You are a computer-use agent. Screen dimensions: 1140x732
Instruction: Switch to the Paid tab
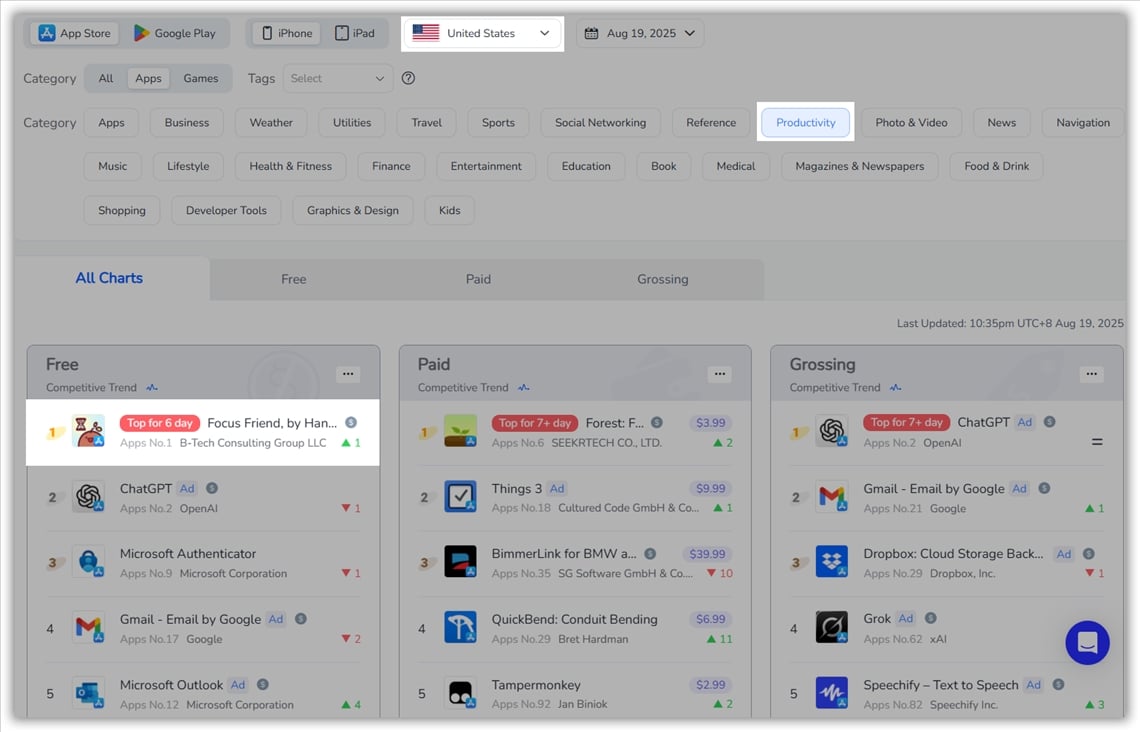click(x=478, y=279)
